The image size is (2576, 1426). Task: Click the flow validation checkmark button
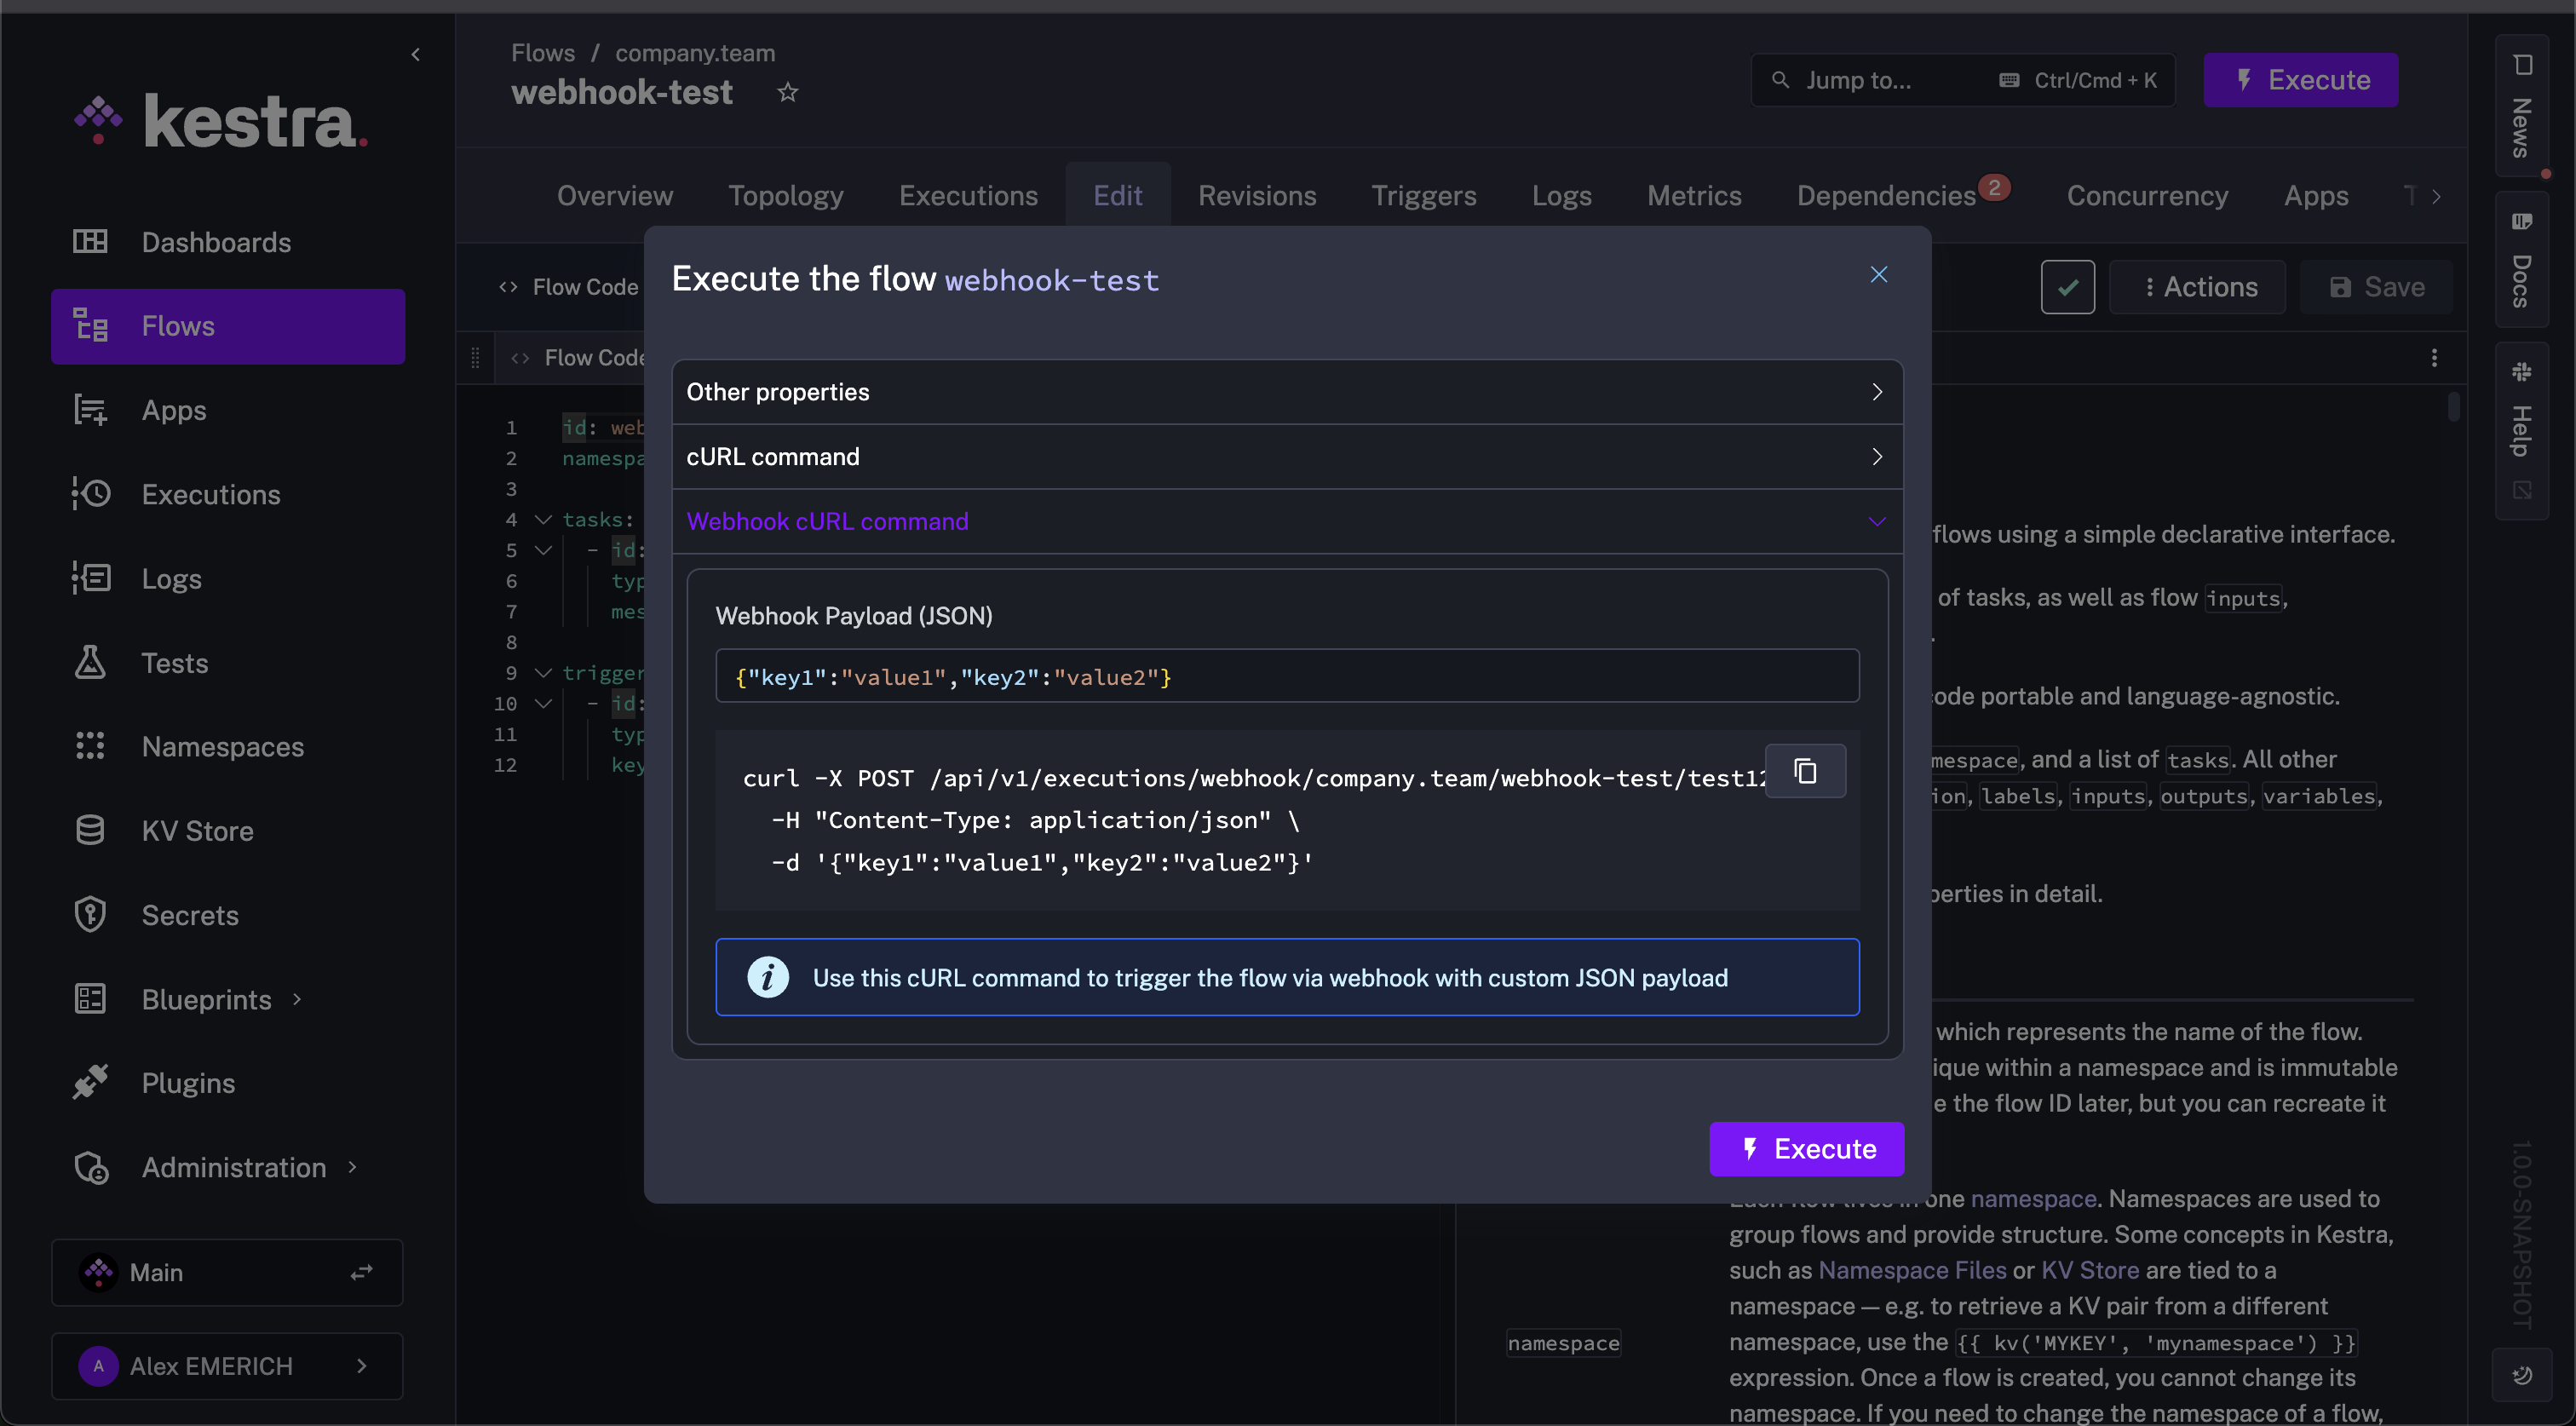pyautogui.click(x=2068, y=287)
